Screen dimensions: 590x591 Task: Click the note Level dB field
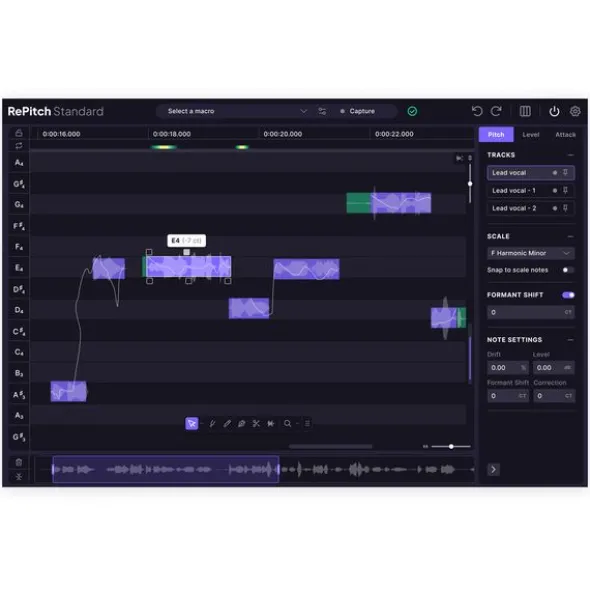(553, 367)
